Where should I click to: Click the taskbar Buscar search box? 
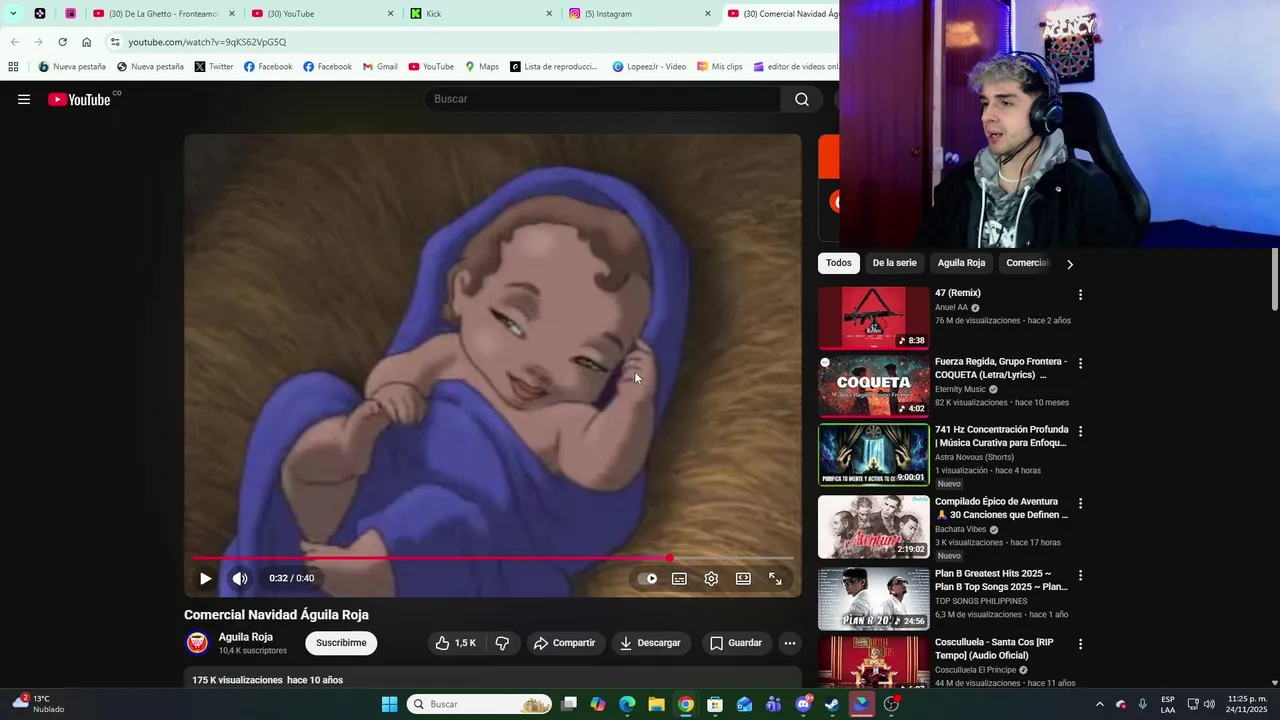coord(480,704)
